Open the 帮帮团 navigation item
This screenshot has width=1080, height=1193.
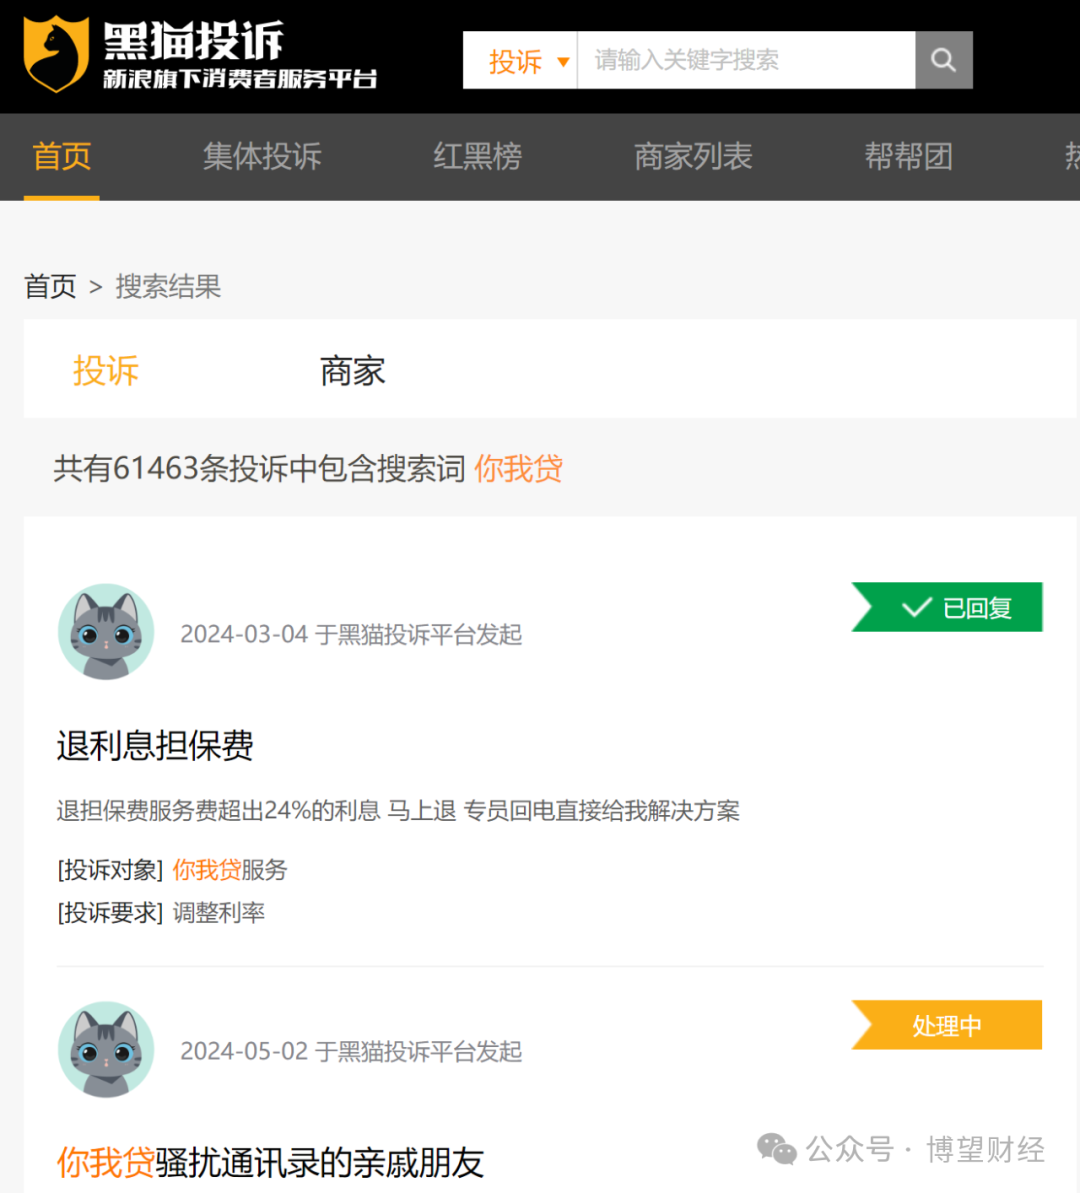[909, 157]
